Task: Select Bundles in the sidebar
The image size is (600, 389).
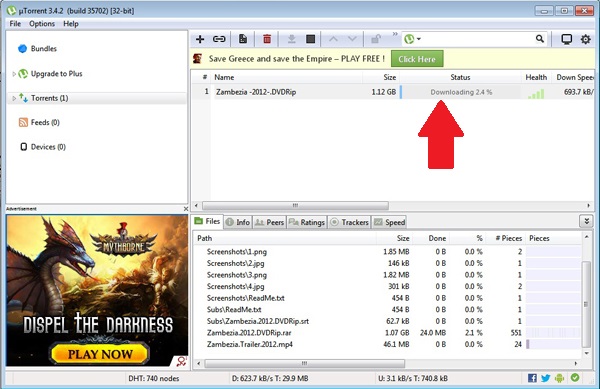Action: pyautogui.click(x=44, y=49)
